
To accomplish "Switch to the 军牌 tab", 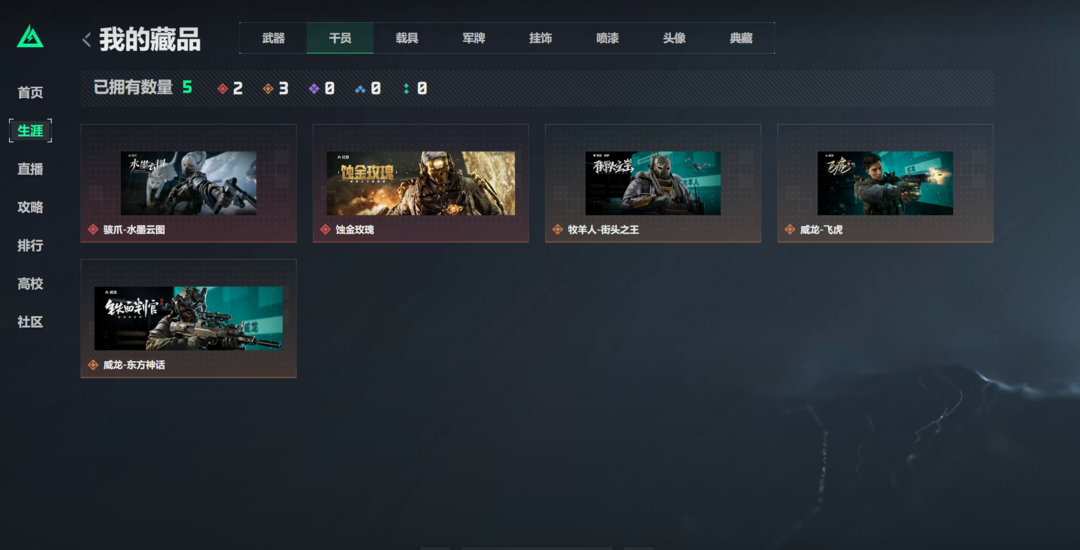I will click(x=474, y=38).
